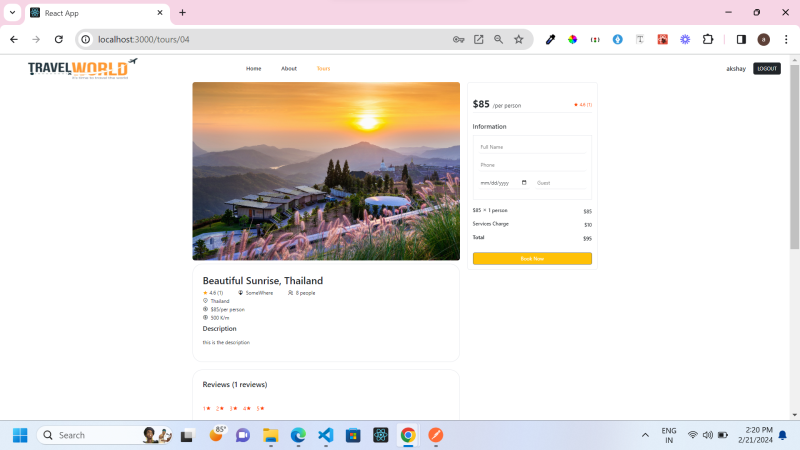Click the Beautiful Sunrise, Thailand heading
Image resolution: width=800 pixels, height=450 pixels.
pos(263,281)
